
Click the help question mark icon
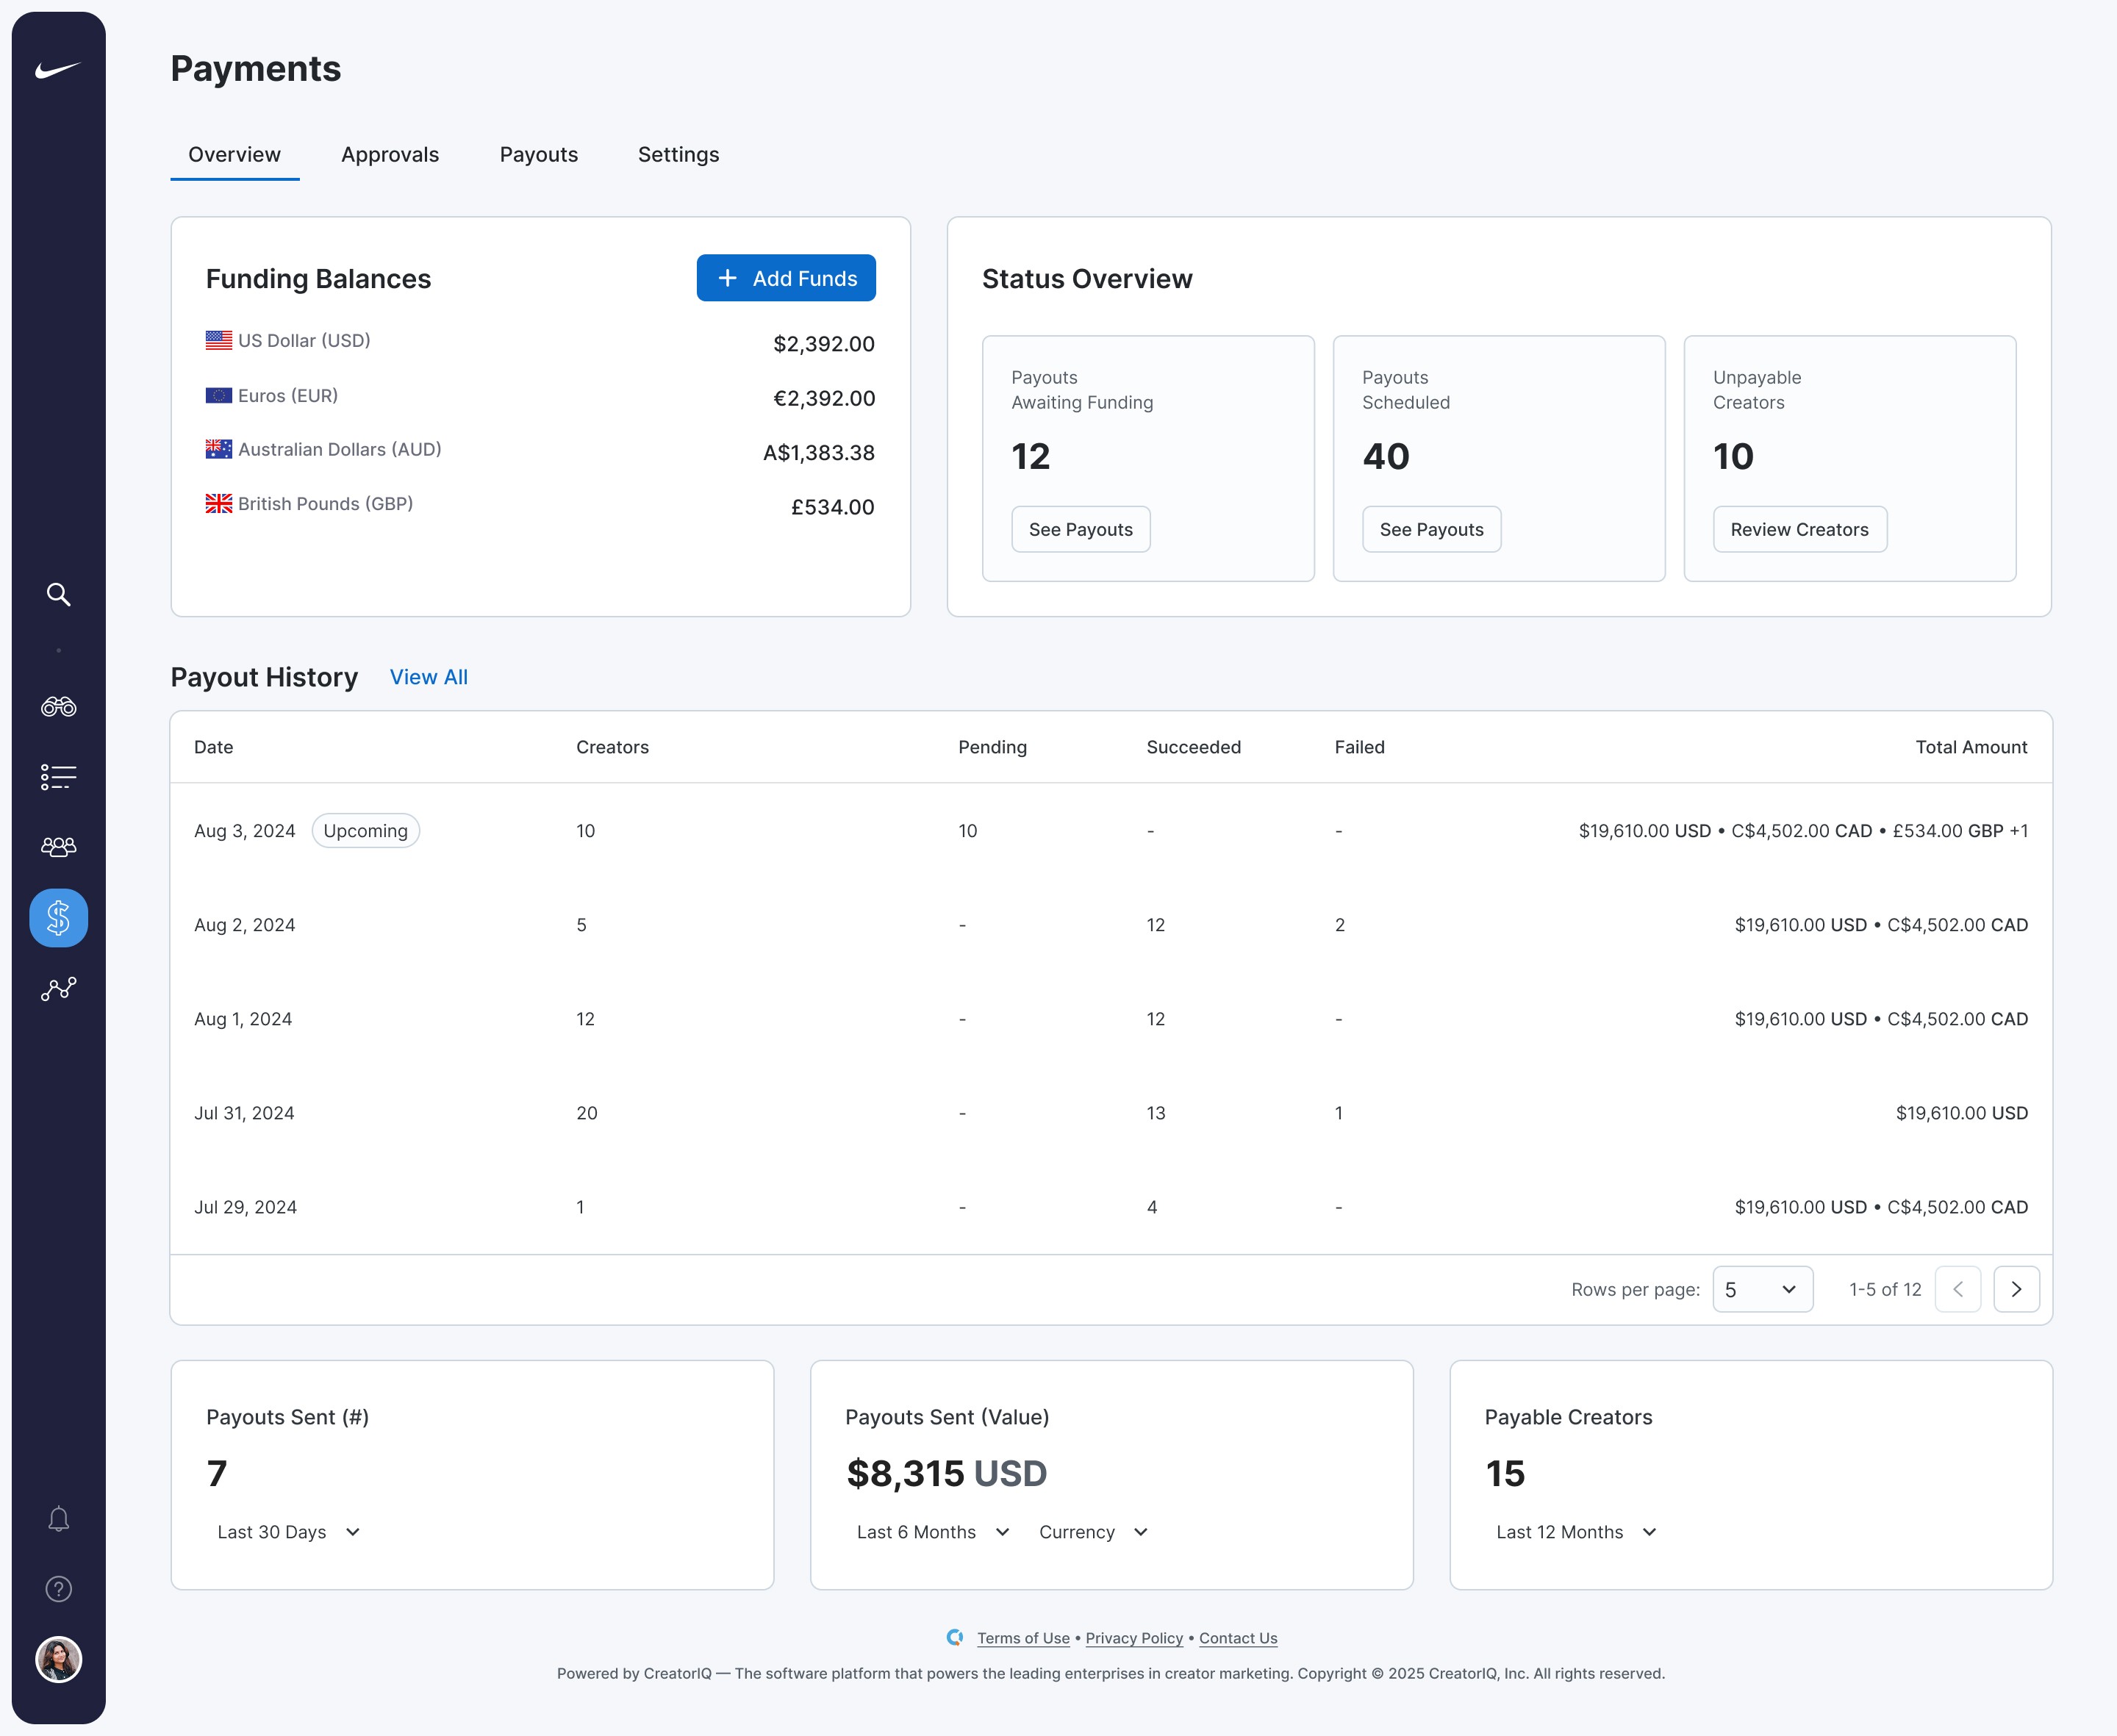[58, 1589]
